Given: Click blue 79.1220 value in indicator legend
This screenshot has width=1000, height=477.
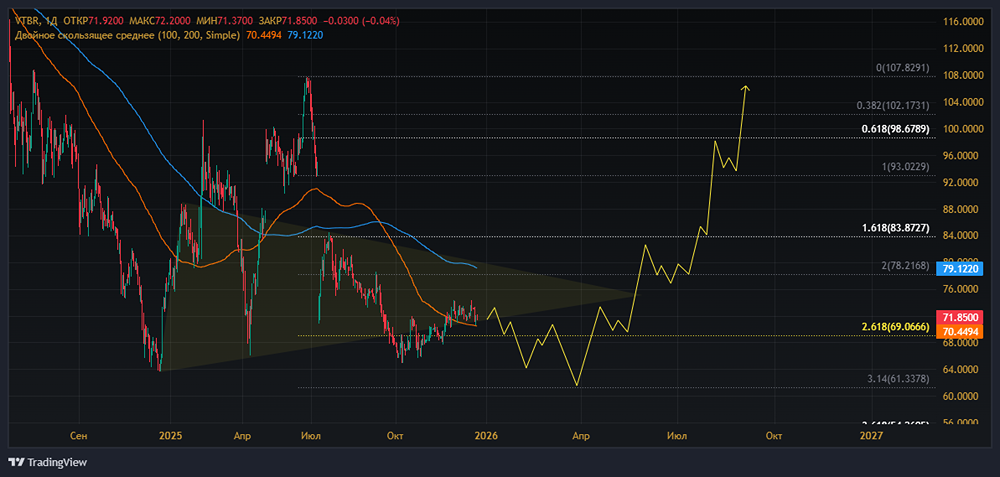Looking at the screenshot, I should [304, 35].
